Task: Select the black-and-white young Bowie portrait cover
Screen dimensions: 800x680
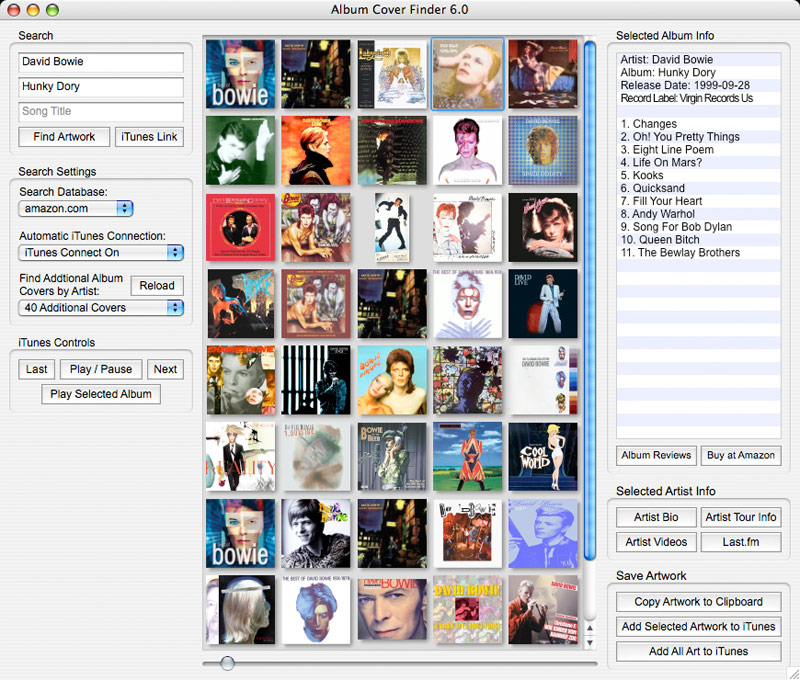Action: [x=316, y=534]
